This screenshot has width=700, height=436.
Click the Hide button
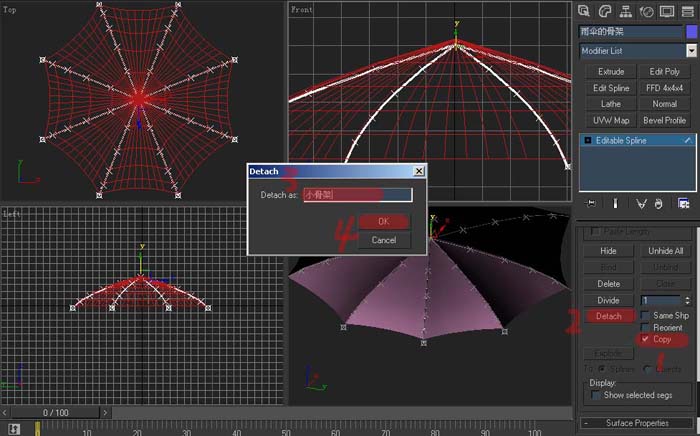[x=608, y=251]
